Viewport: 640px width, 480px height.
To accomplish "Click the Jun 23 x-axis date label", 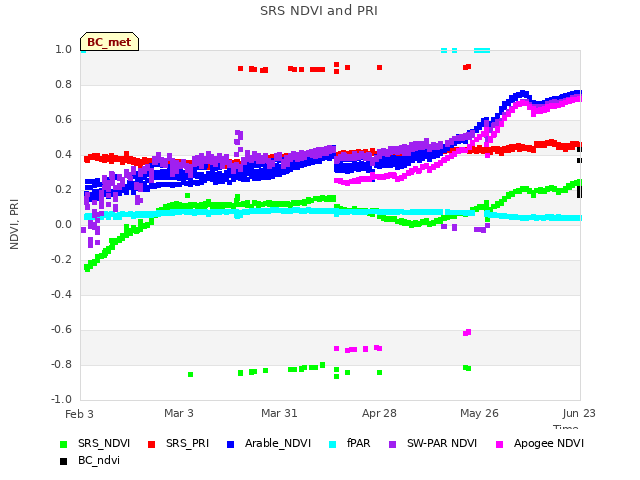I will coord(579,413).
